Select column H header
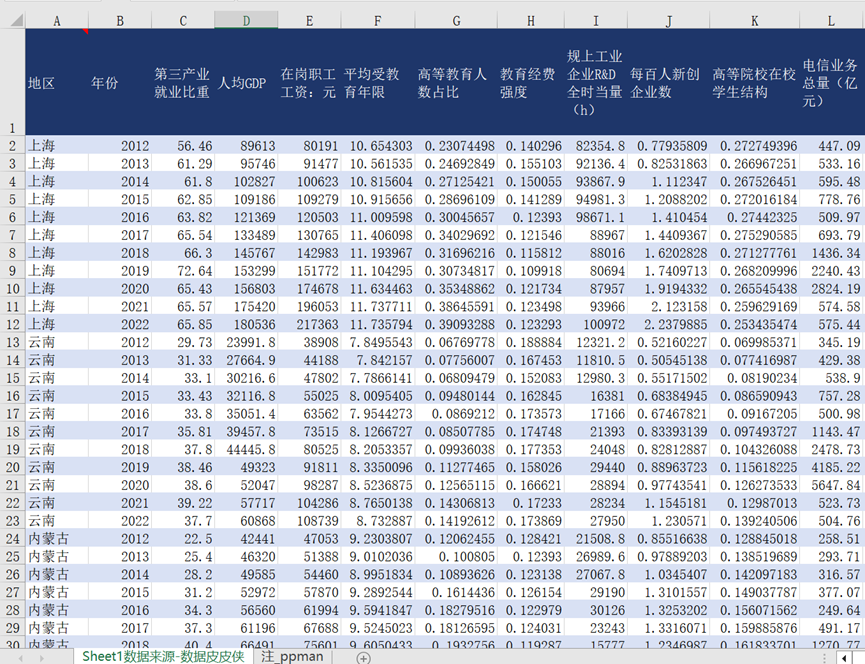Viewport: 865px width, 664px height. coord(530,21)
